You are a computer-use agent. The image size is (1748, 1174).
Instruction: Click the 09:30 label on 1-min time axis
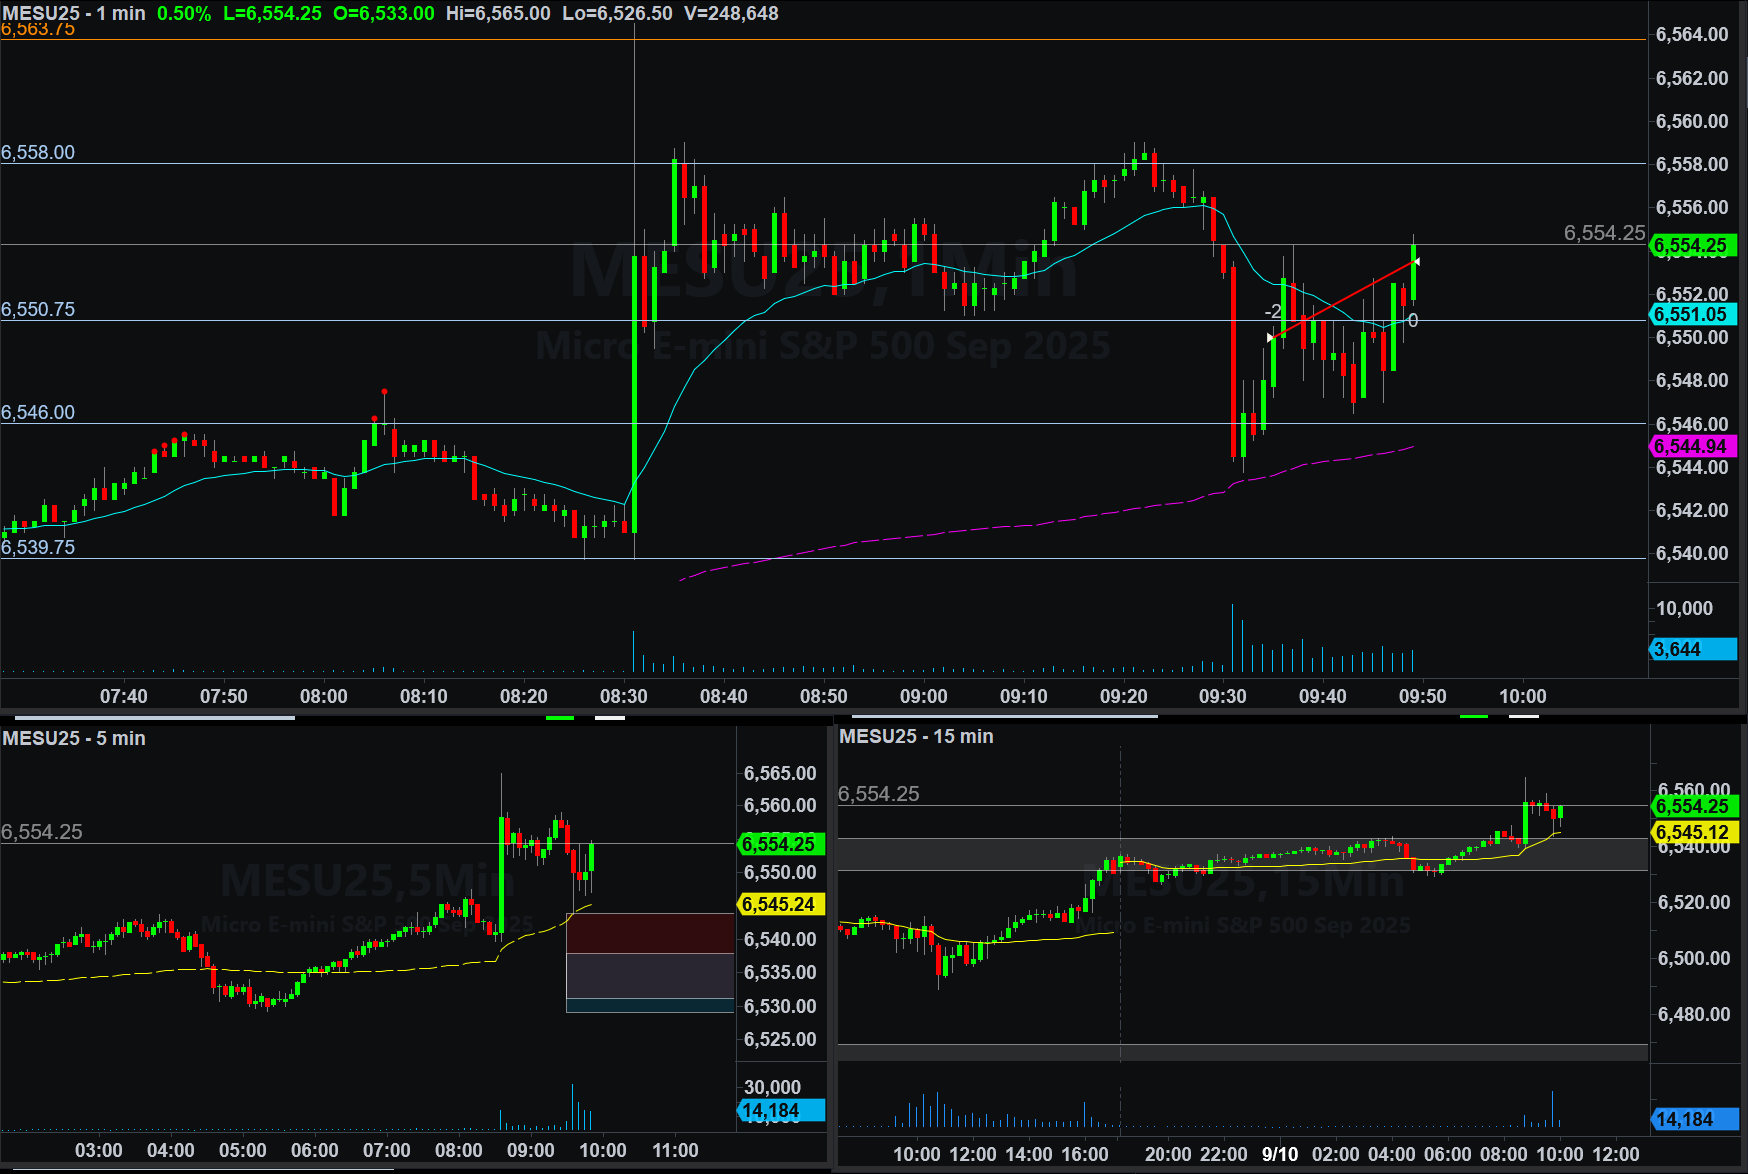pos(1222,696)
